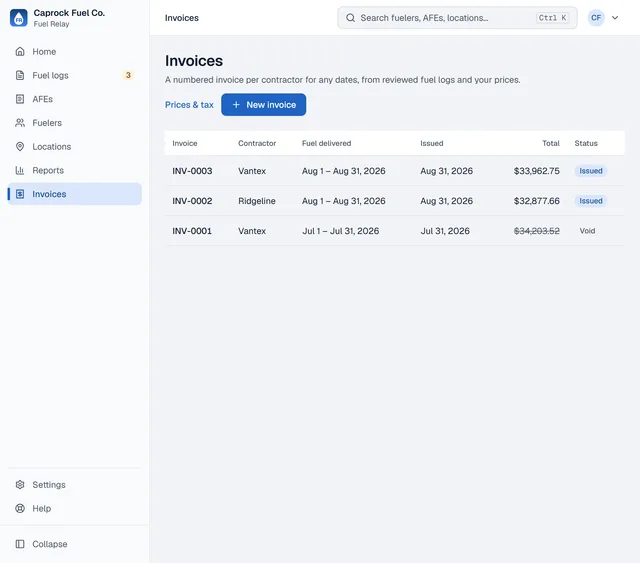Click the Contractor column header

257,143
